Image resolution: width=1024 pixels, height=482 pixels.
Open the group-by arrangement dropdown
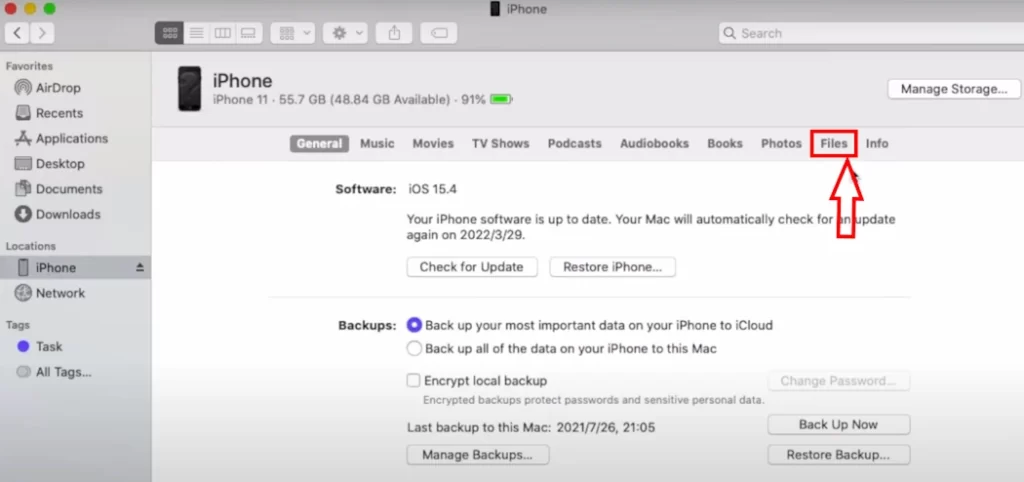point(293,33)
